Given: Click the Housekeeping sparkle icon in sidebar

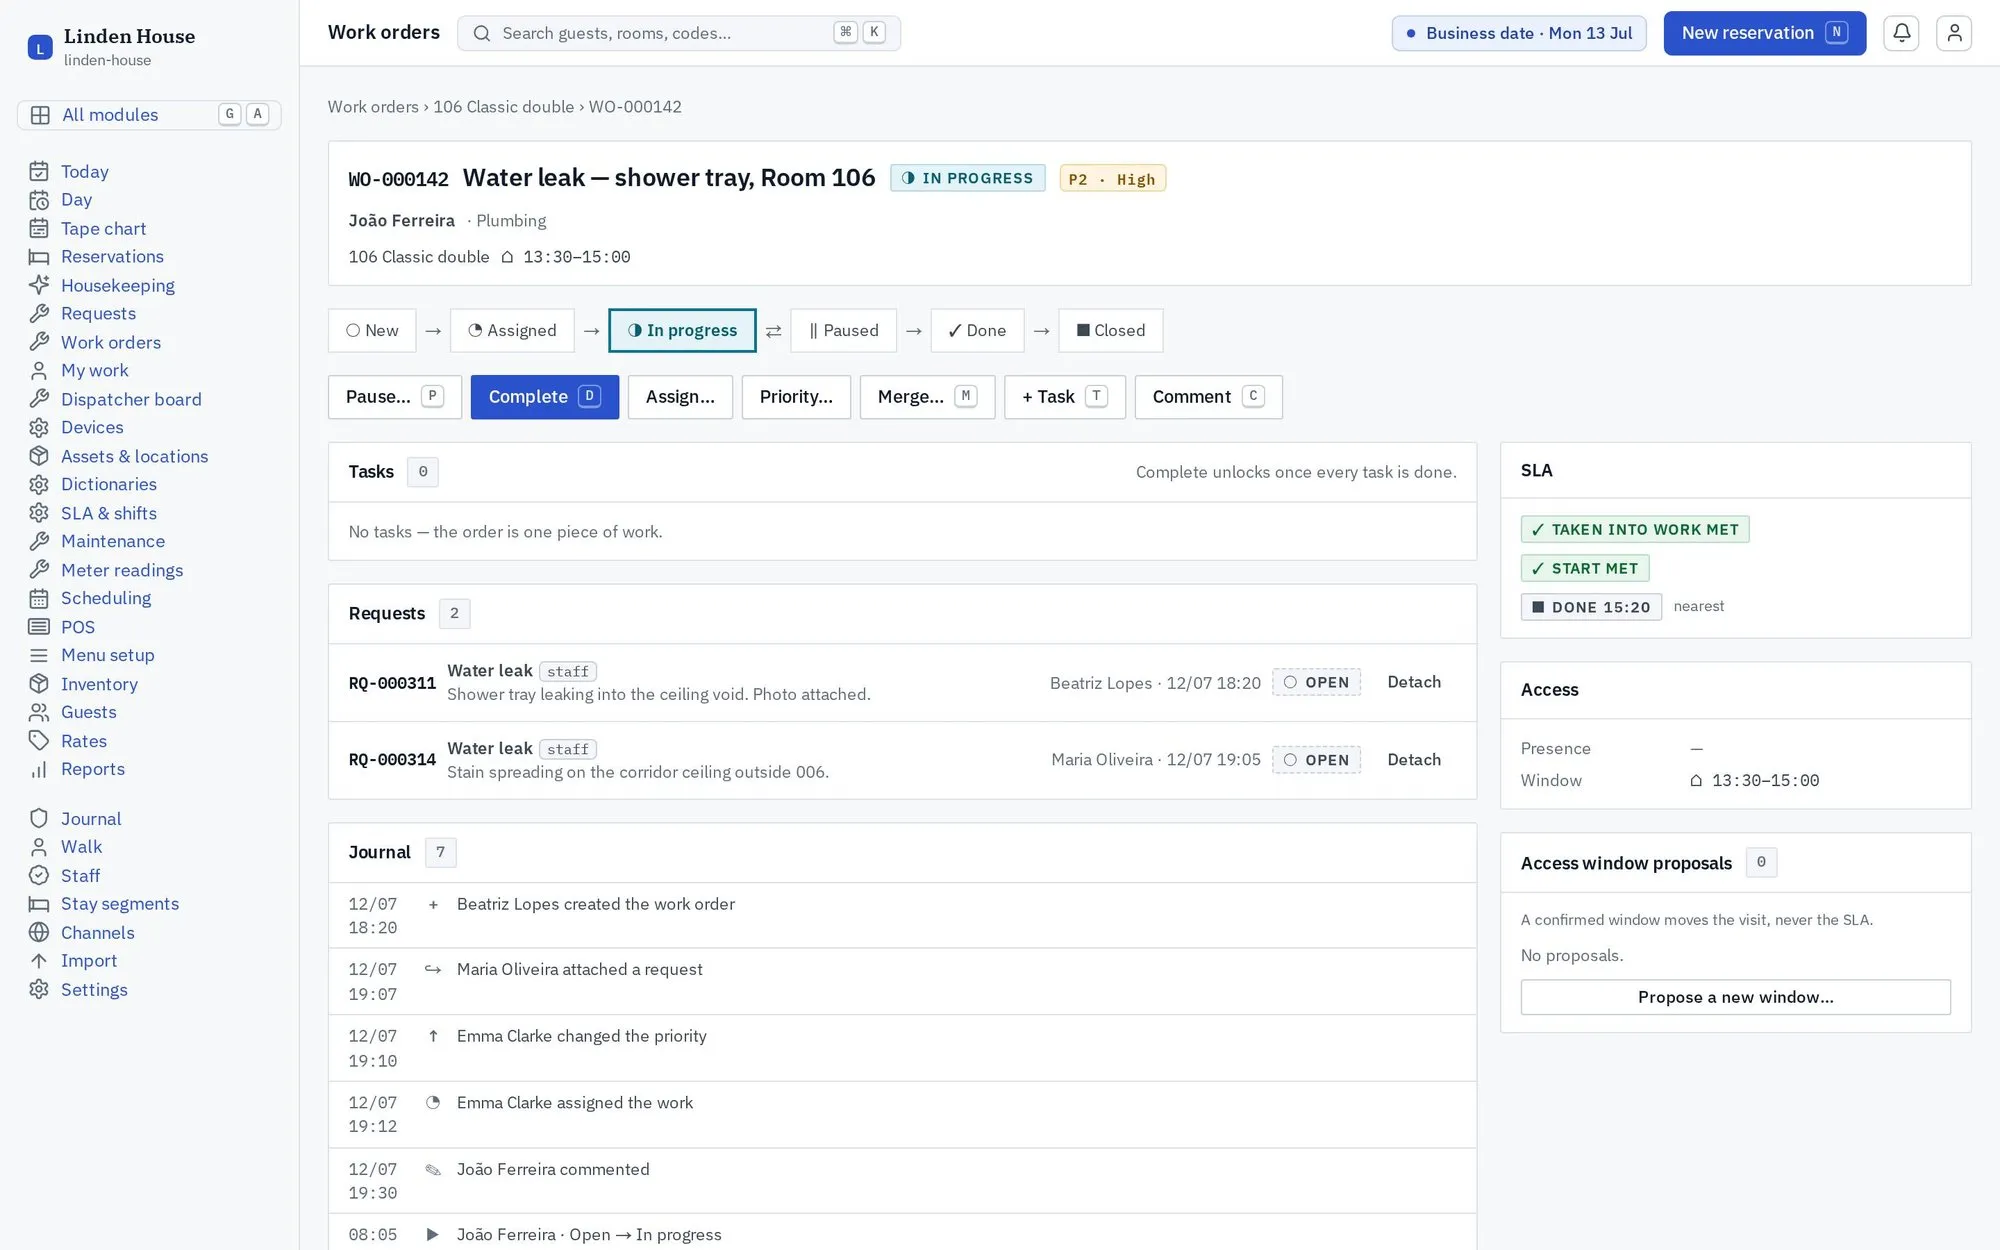Looking at the screenshot, I should 39,285.
